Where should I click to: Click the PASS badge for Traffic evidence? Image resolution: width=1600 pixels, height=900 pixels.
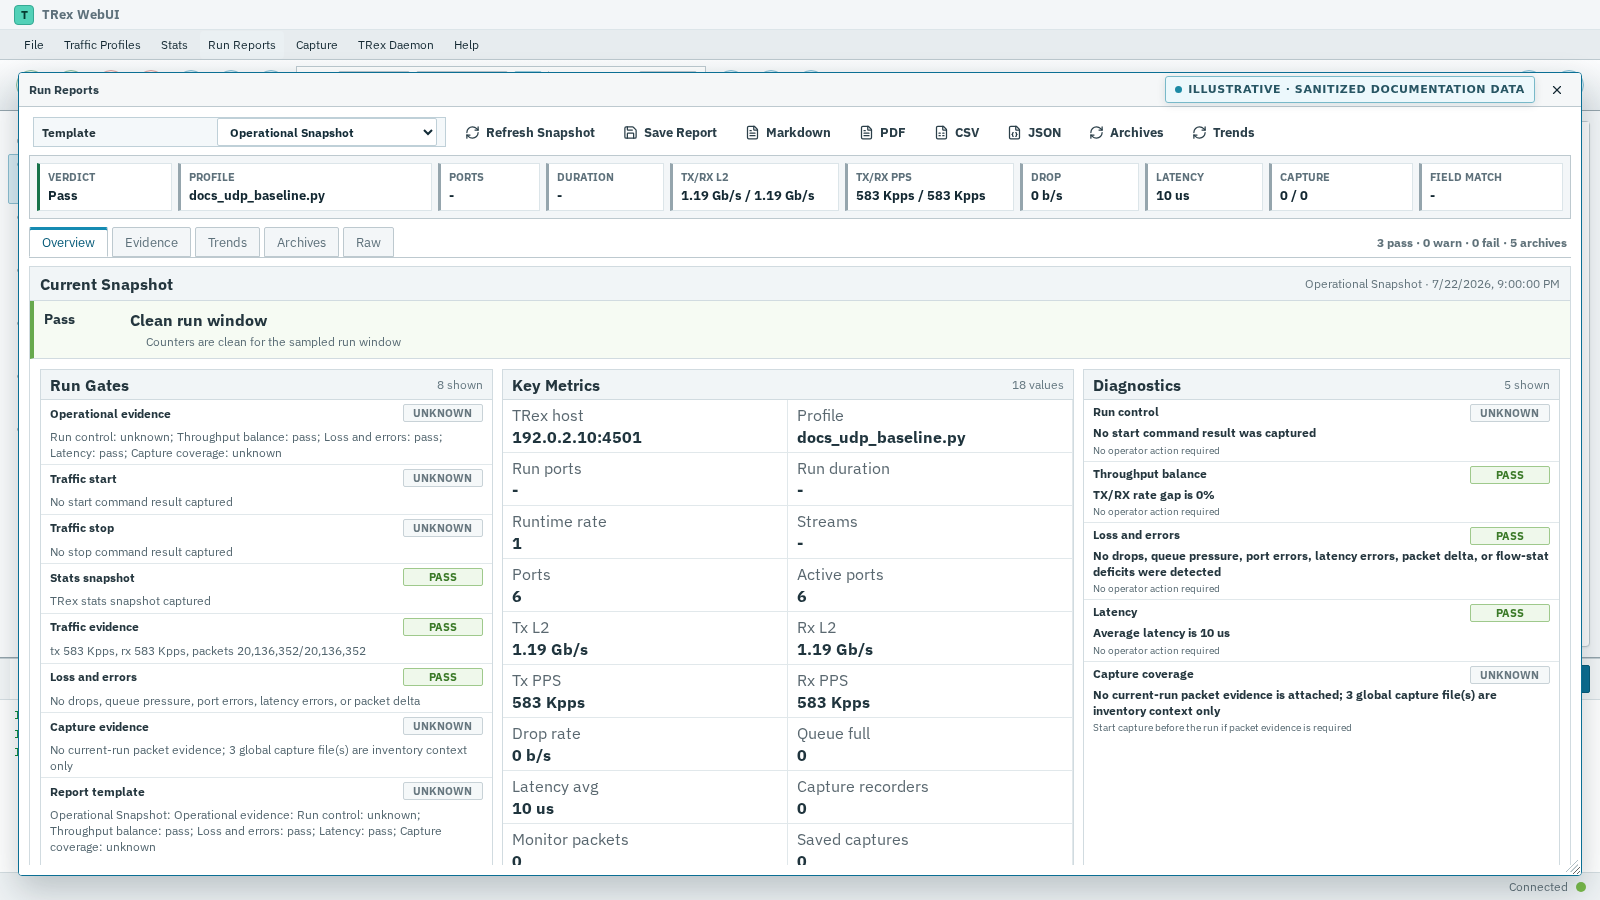(443, 627)
